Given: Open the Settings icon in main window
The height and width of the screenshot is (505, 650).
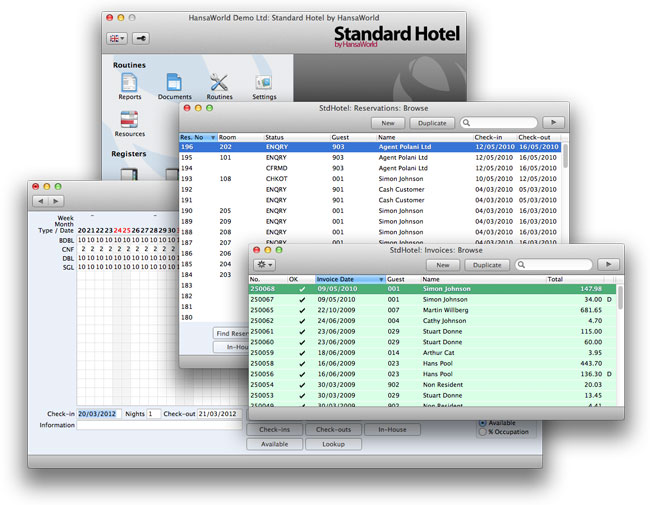Looking at the screenshot, I should pos(264,86).
